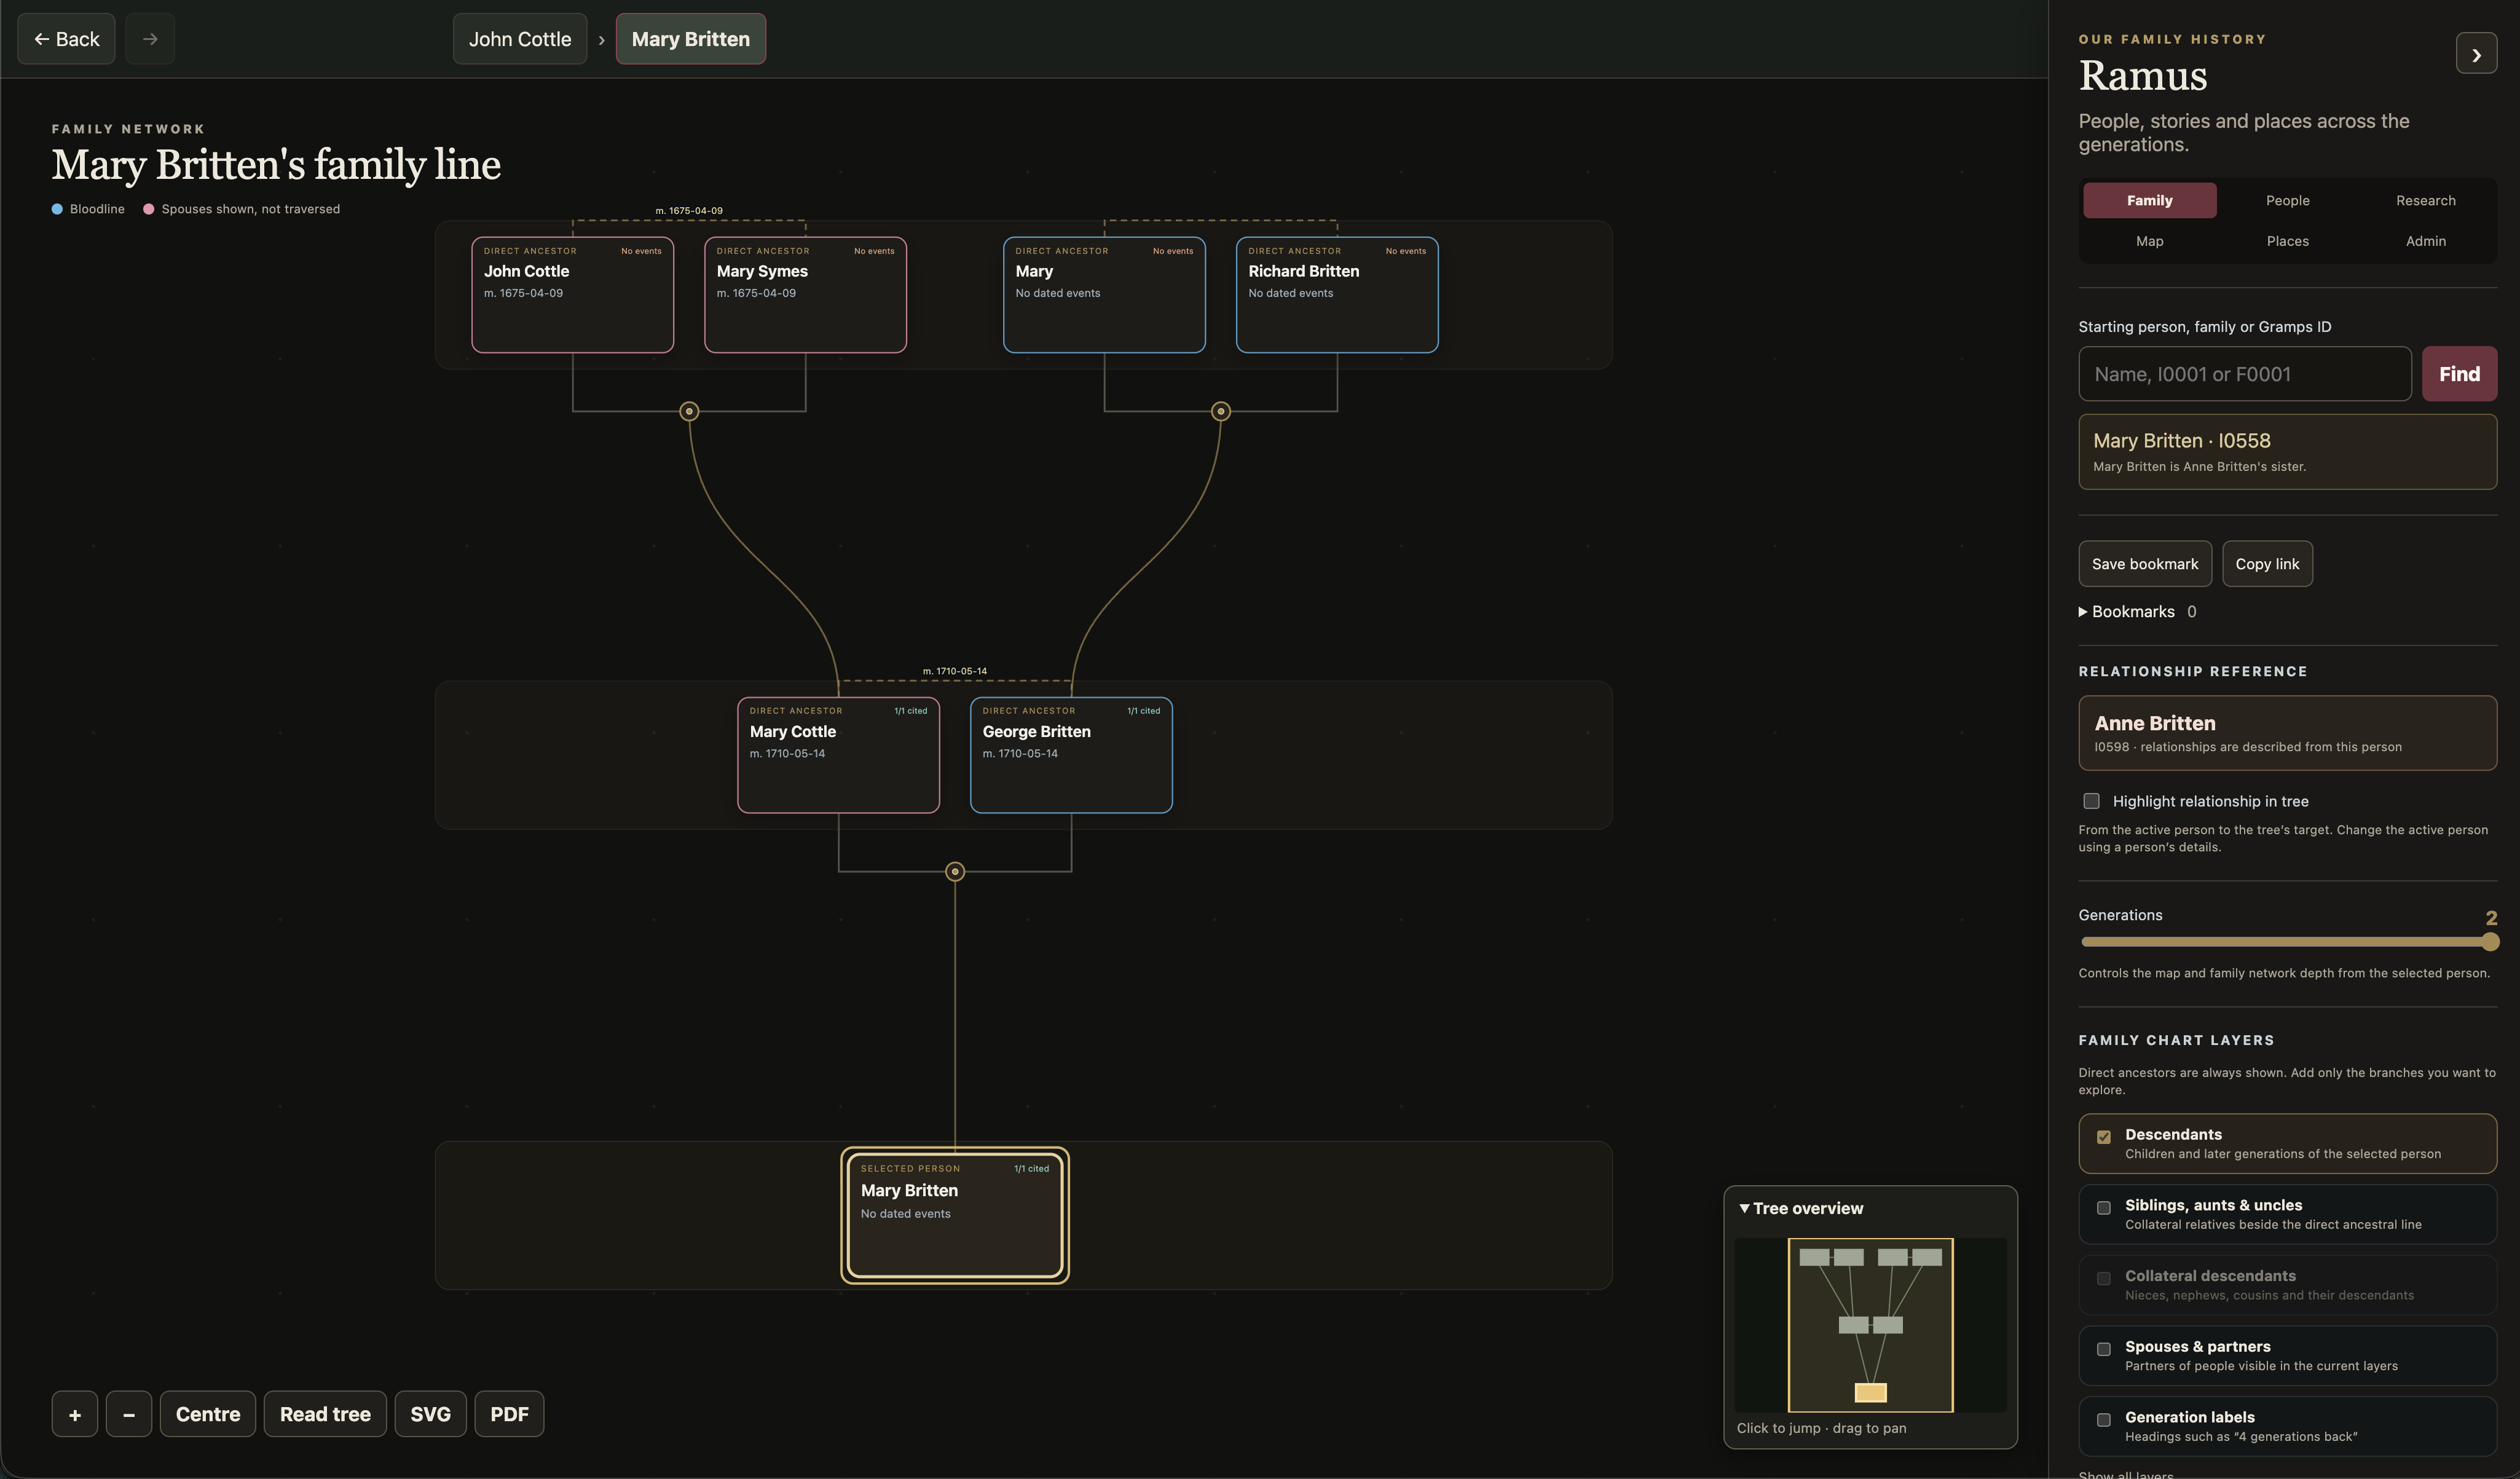Click the forward arrow navigation button
This screenshot has height=1479, width=2520.
[150, 39]
